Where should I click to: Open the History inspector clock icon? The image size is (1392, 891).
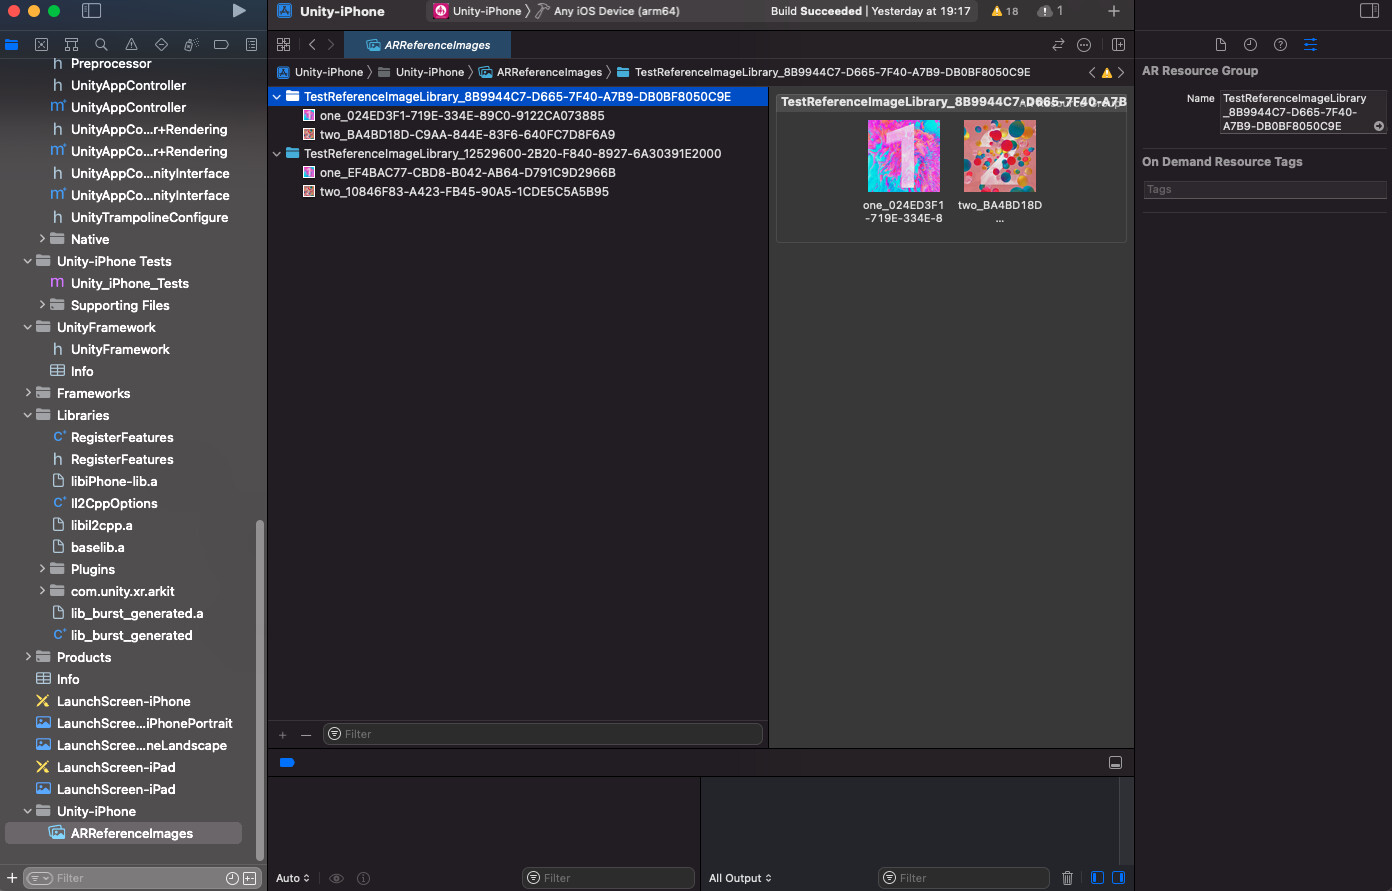tap(1250, 44)
